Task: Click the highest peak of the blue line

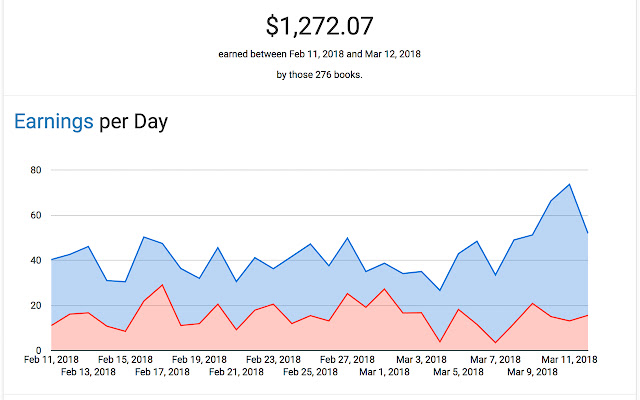Action: pos(569,184)
